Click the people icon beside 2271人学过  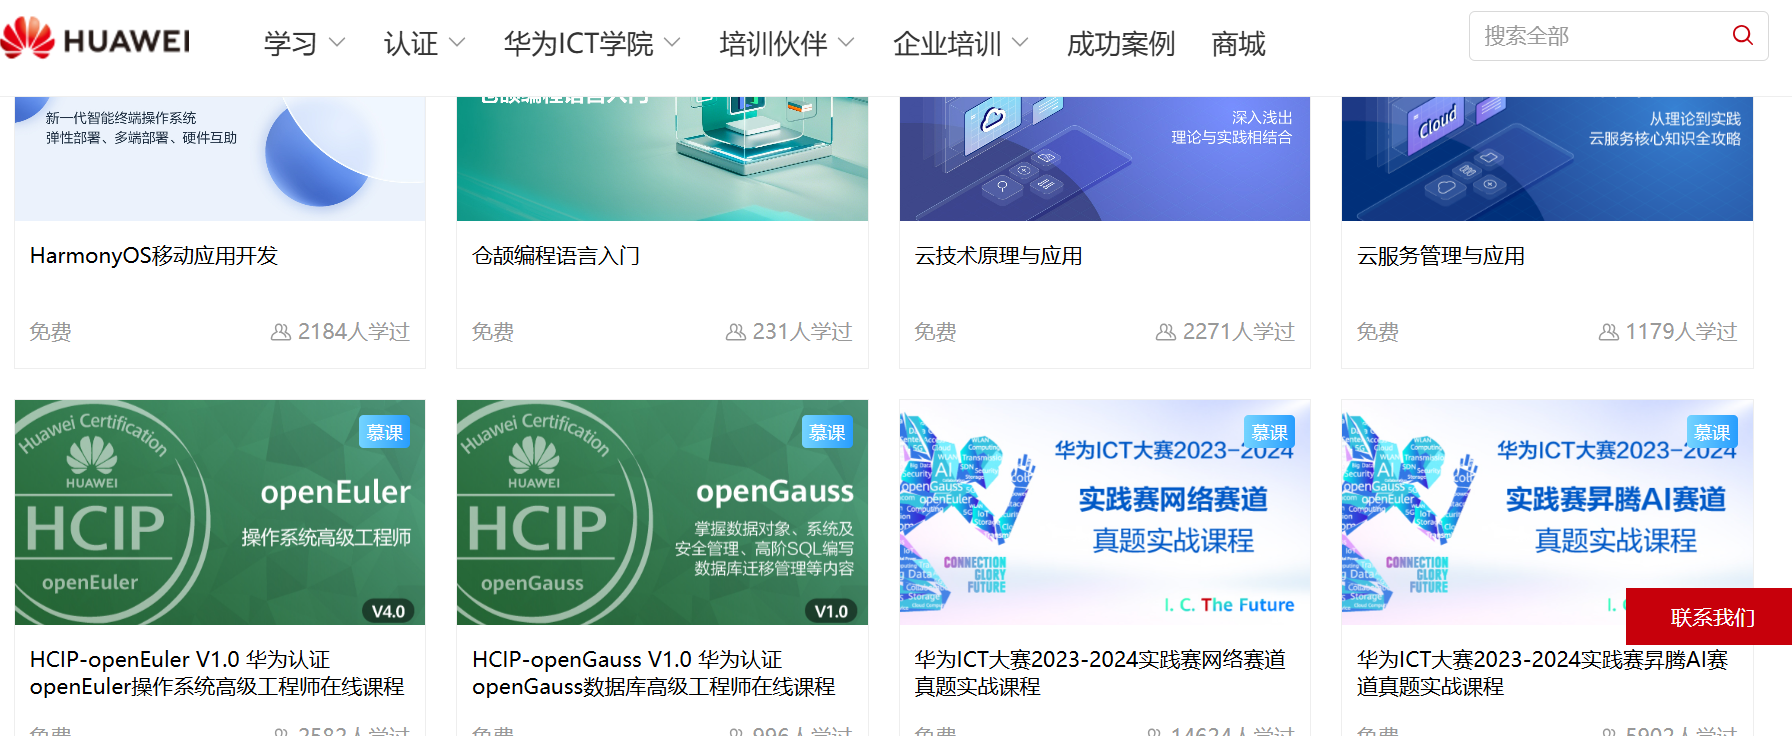pyautogui.click(x=1166, y=332)
